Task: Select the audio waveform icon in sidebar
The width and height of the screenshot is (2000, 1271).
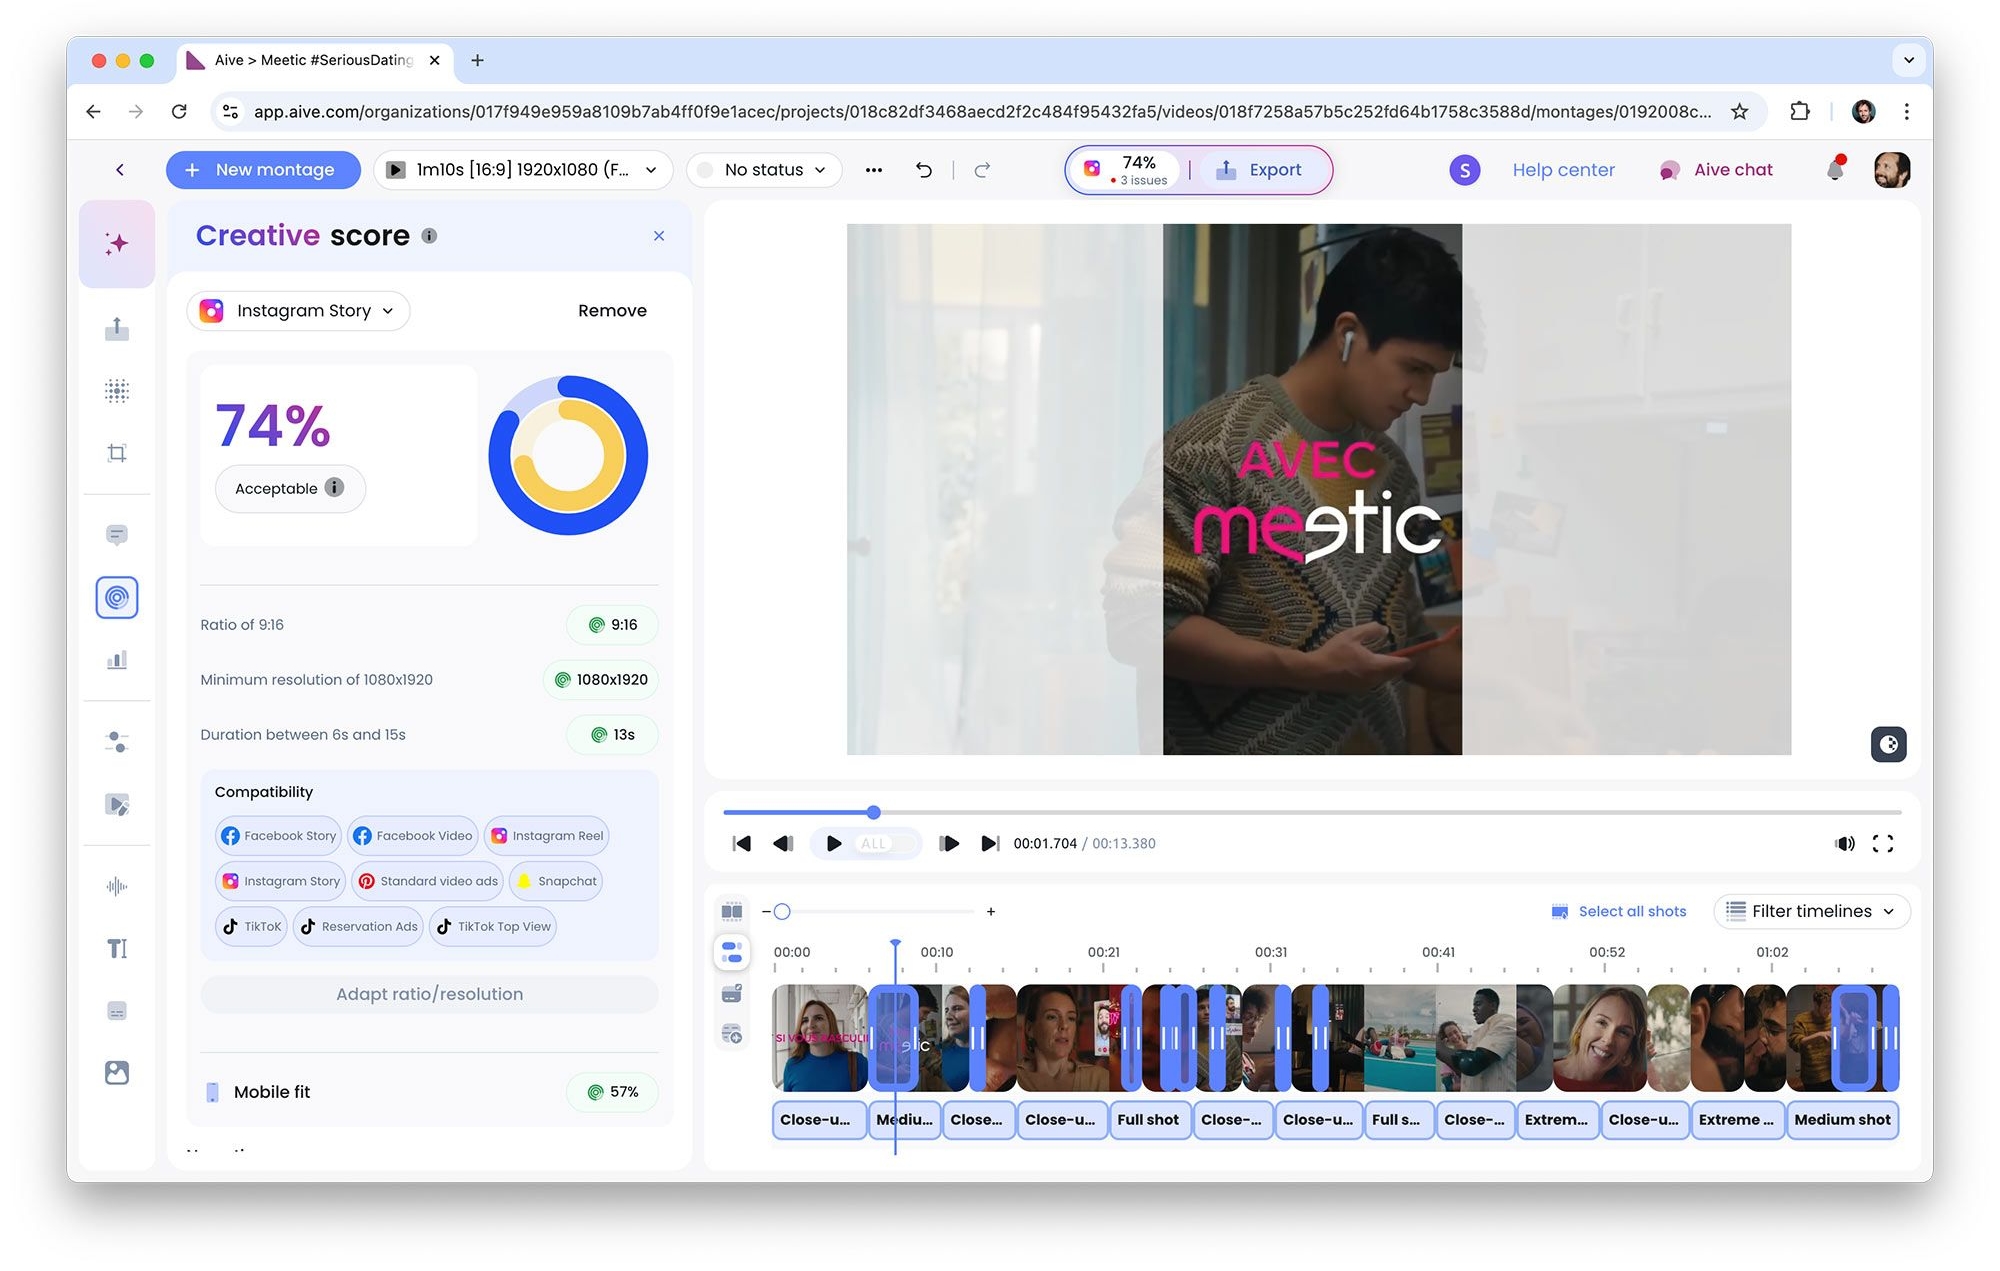Action: tap(117, 886)
